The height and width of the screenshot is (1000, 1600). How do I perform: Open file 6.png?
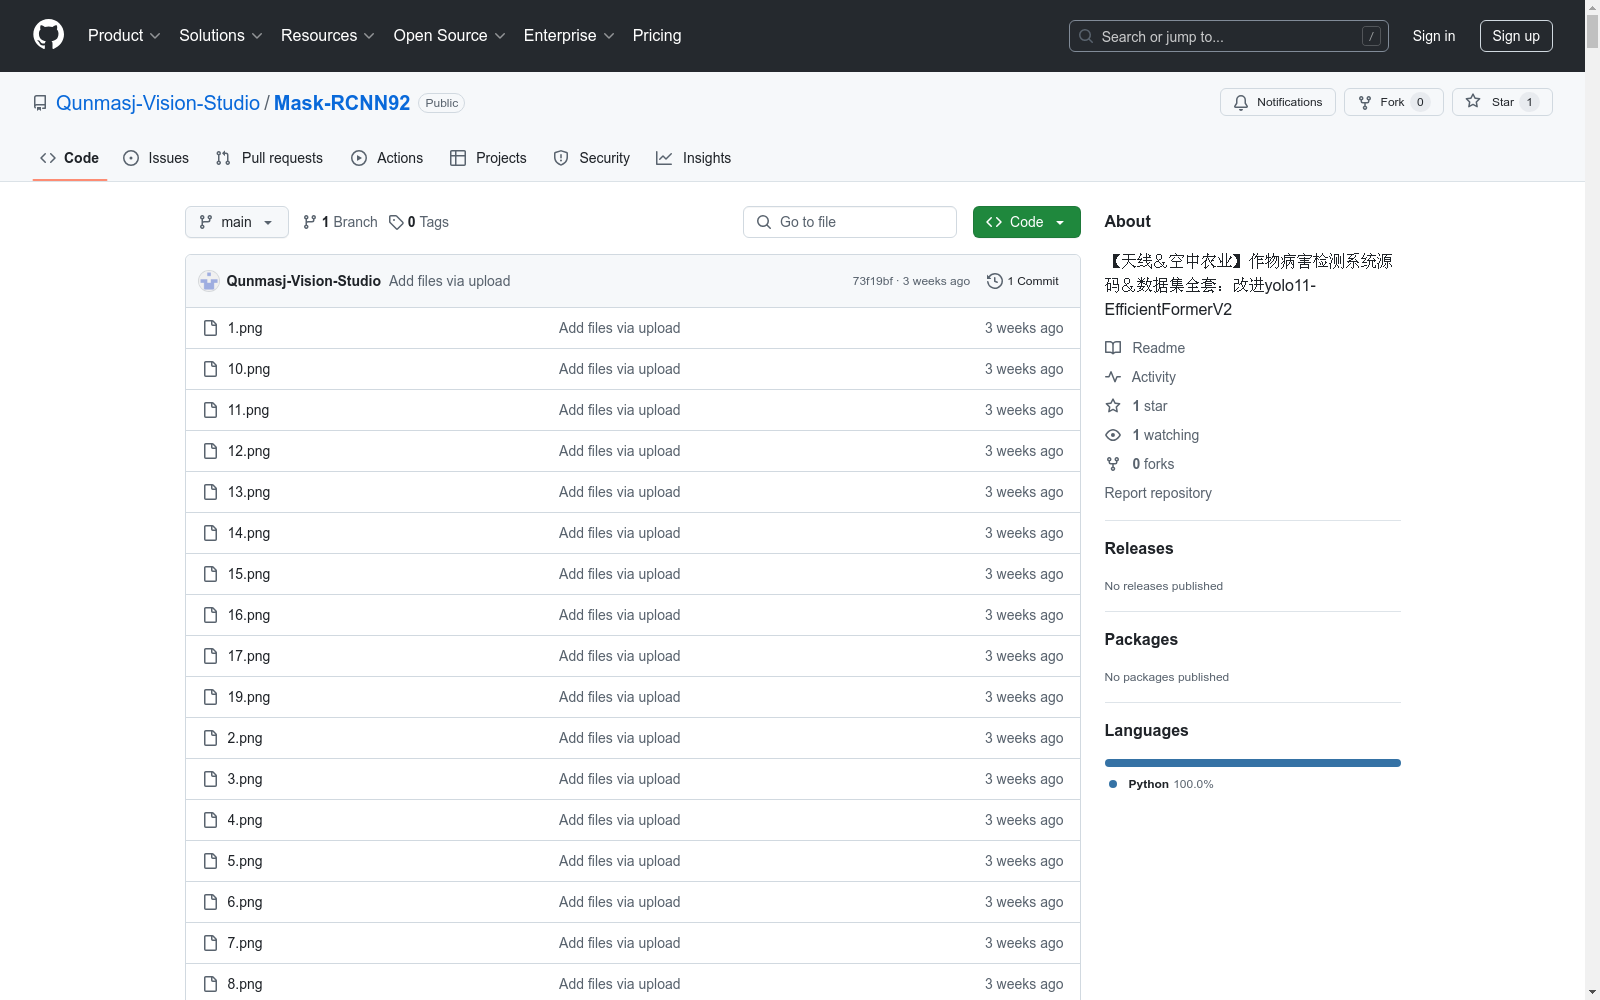click(245, 902)
